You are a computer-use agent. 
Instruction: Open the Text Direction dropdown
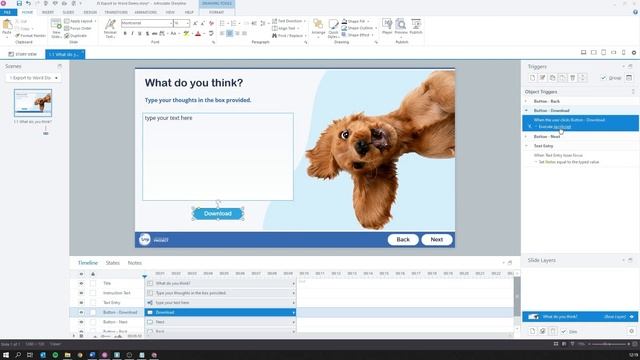[289, 21]
